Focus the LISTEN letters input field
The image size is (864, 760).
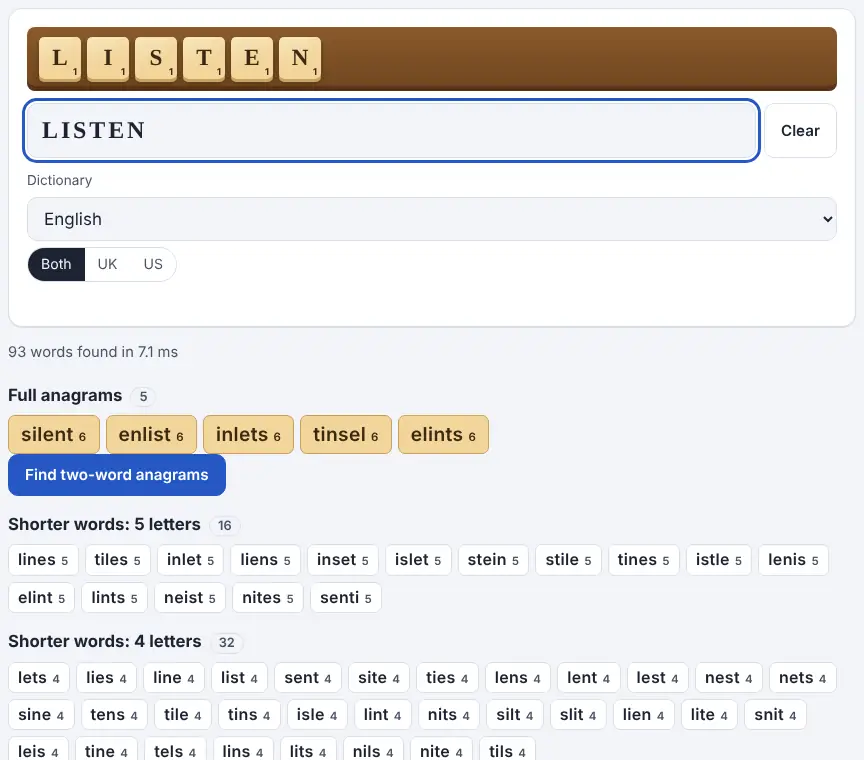pyautogui.click(x=391, y=131)
